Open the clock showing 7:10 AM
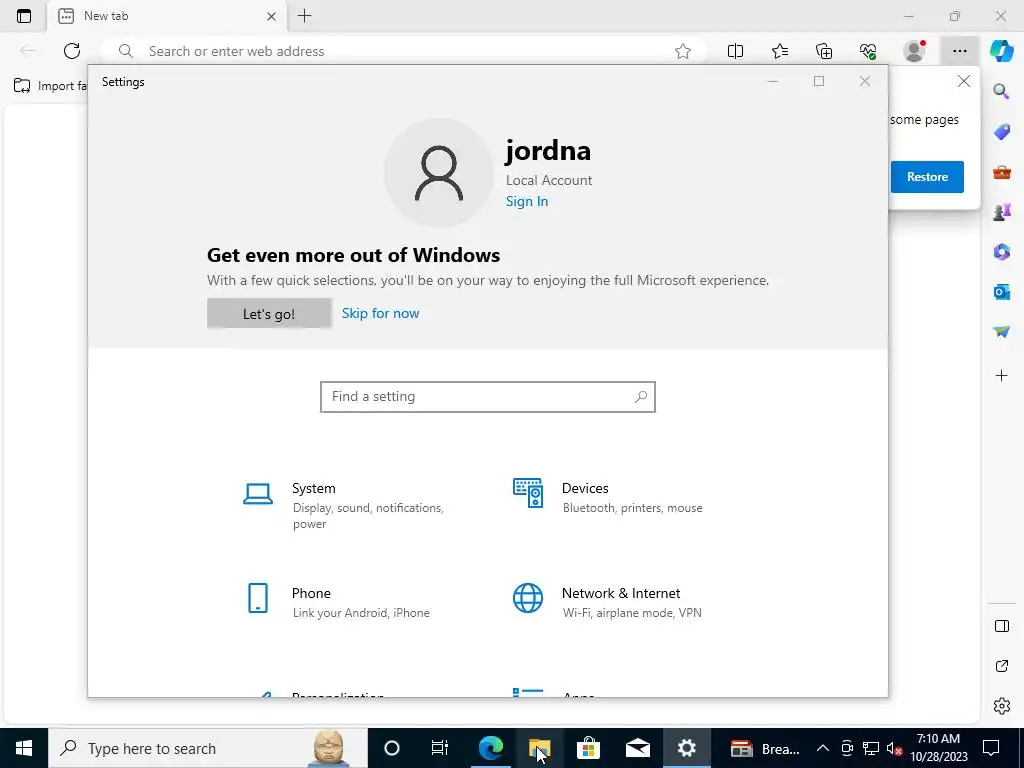Viewport: 1024px width, 768px height. click(938, 748)
